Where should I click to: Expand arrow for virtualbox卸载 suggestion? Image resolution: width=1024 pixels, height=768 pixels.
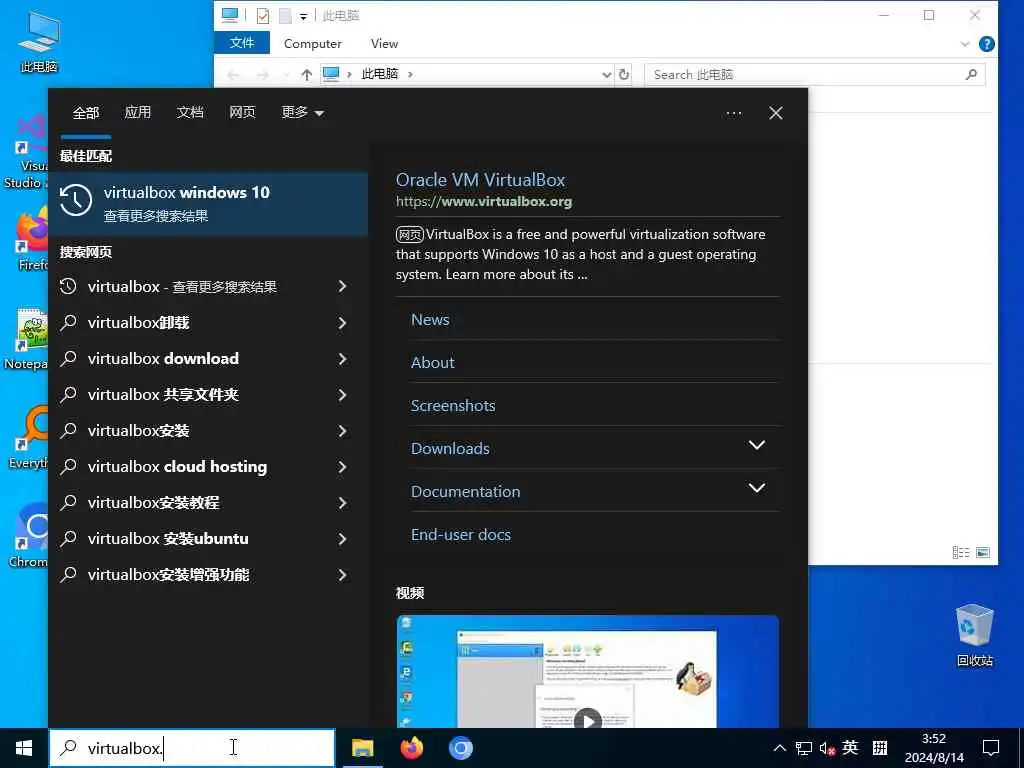tap(342, 323)
